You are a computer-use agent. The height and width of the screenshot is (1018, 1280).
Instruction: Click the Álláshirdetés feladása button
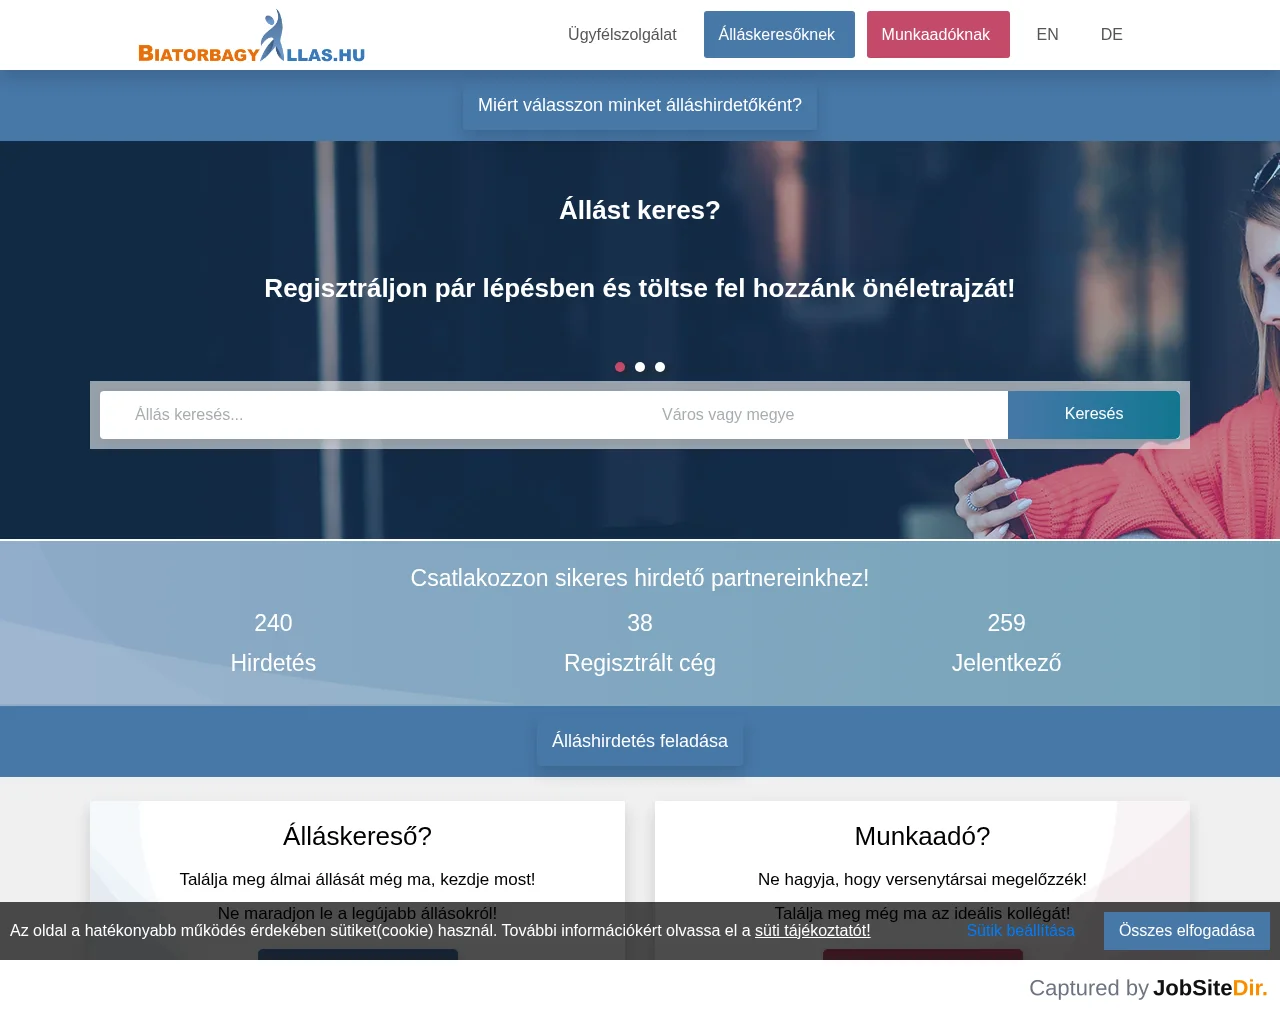(x=640, y=741)
